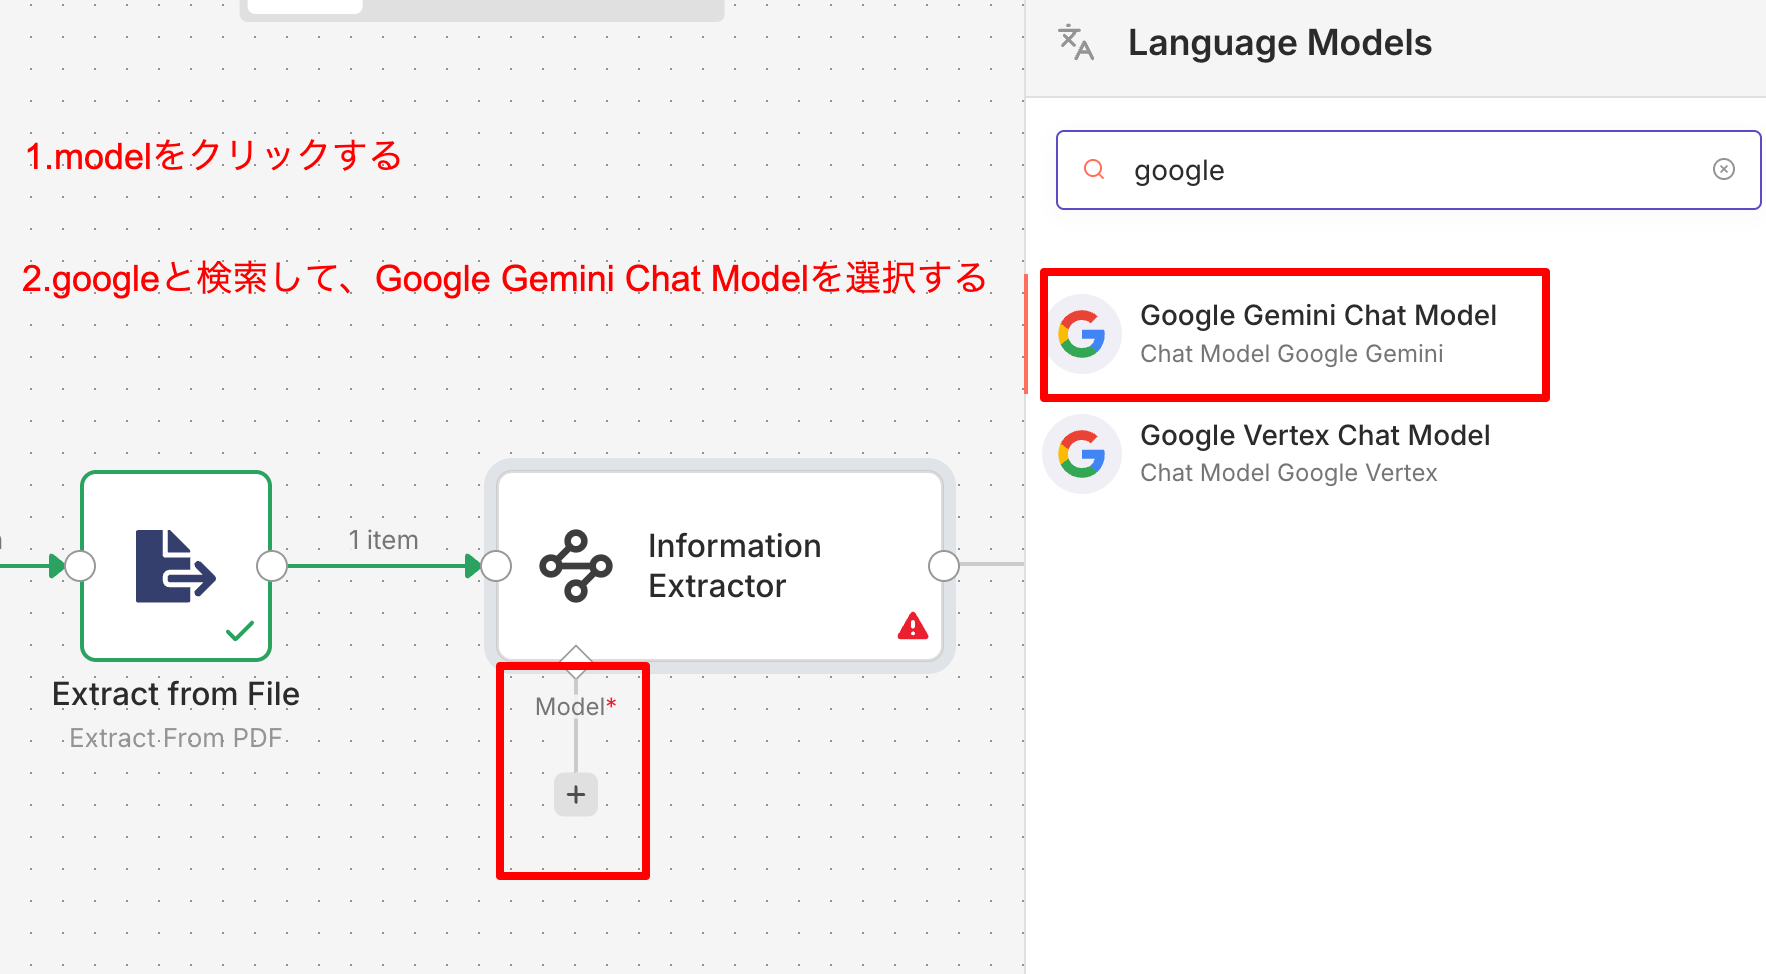Viewport: 1766px width, 974px height.
Task: Click the magnifier icon in search box
Action: [x=1094, y=169]
